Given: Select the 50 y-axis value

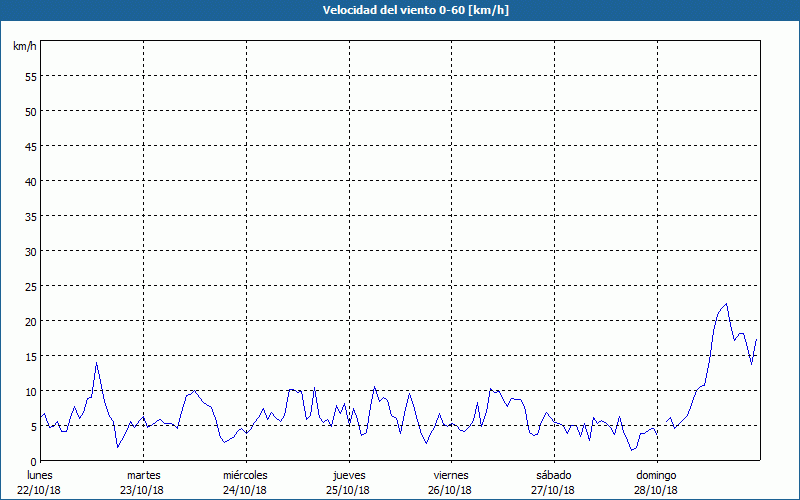Looking at the screenshot, I should point(31,112).
